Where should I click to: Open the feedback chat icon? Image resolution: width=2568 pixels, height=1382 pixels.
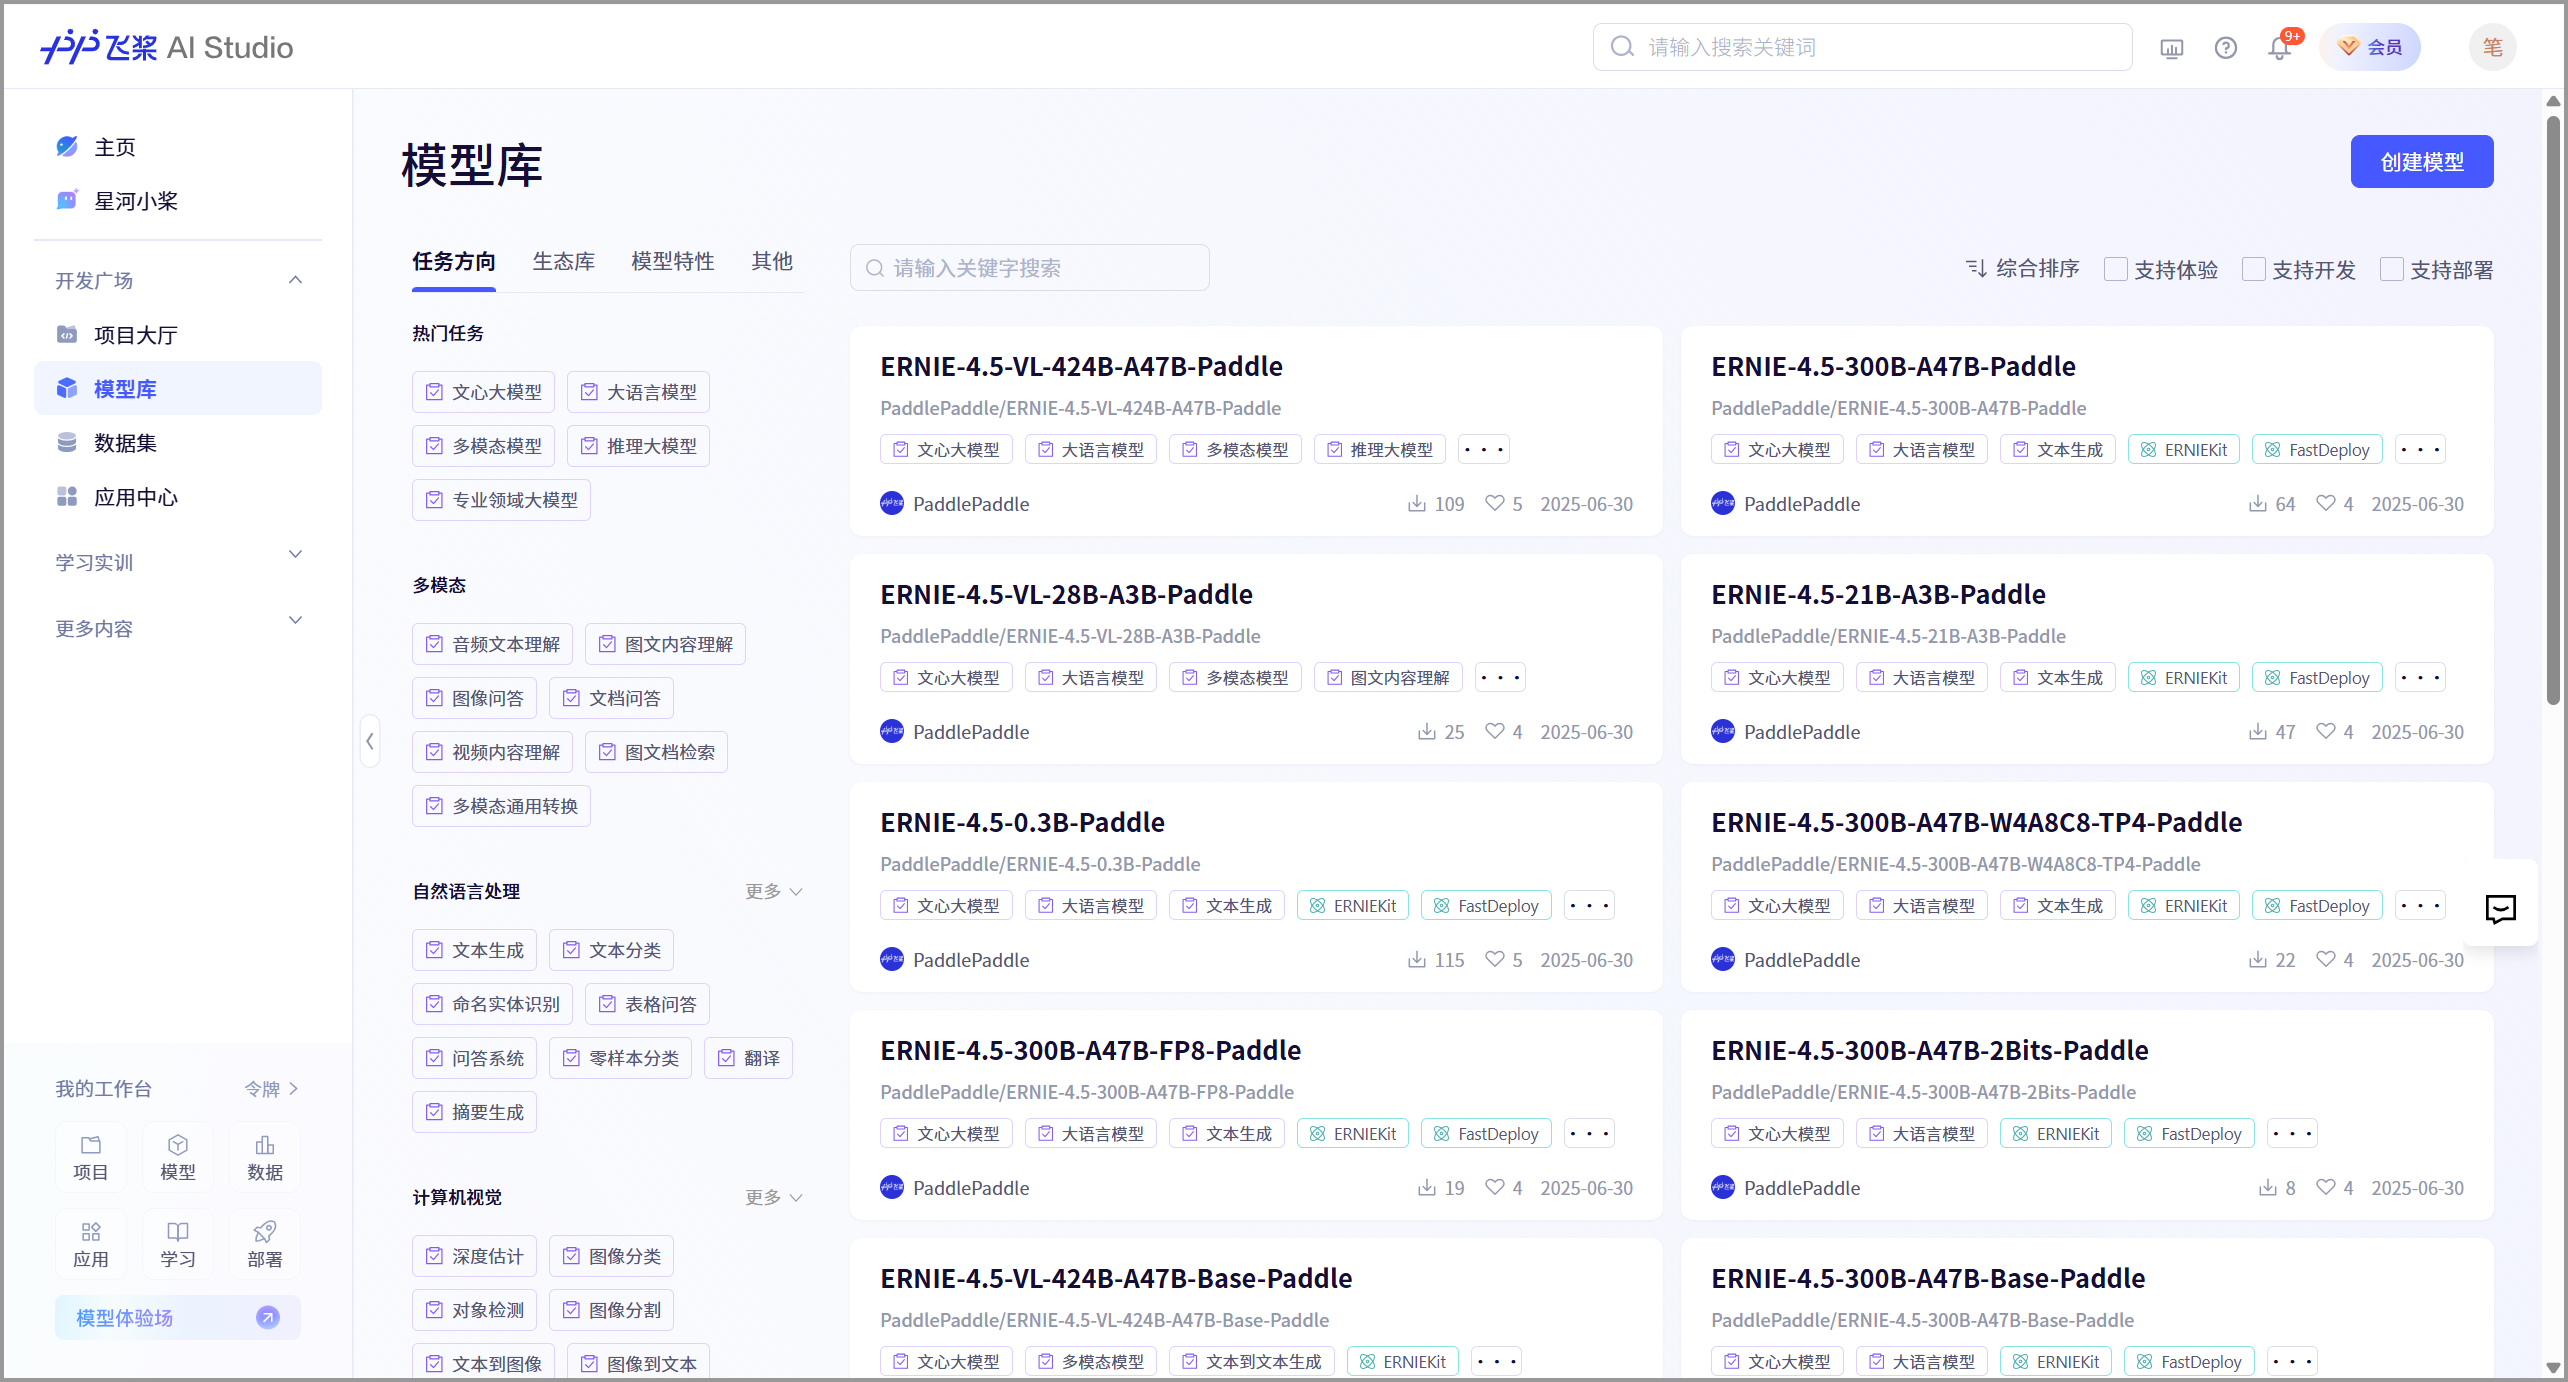click(2500, 908)
